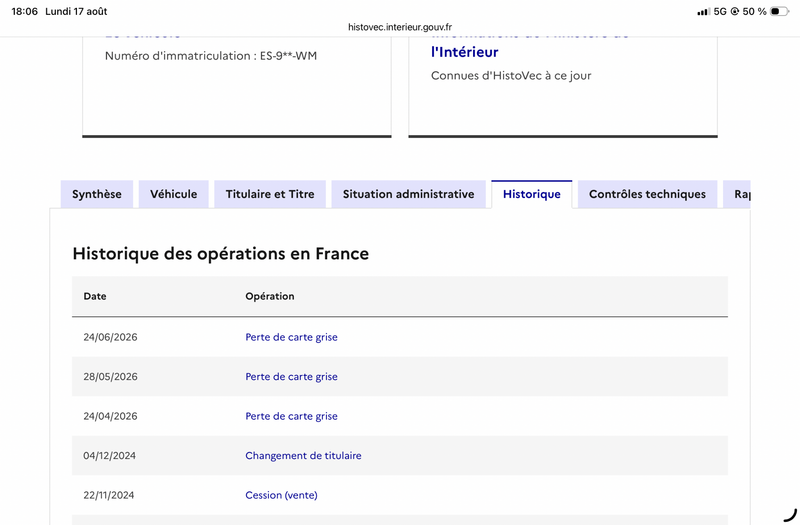
Task: Tap the orientation lock status icon
Action: point(735,11)
